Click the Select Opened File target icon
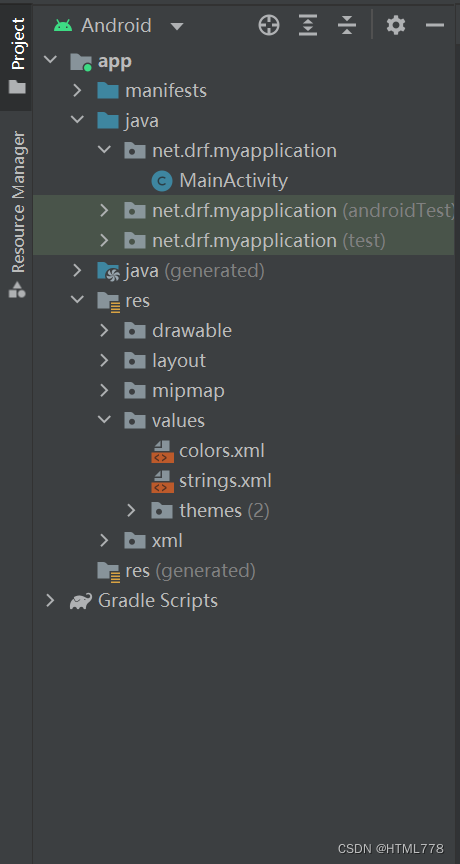This screenshot has width=460, height=864. [269, 25]
